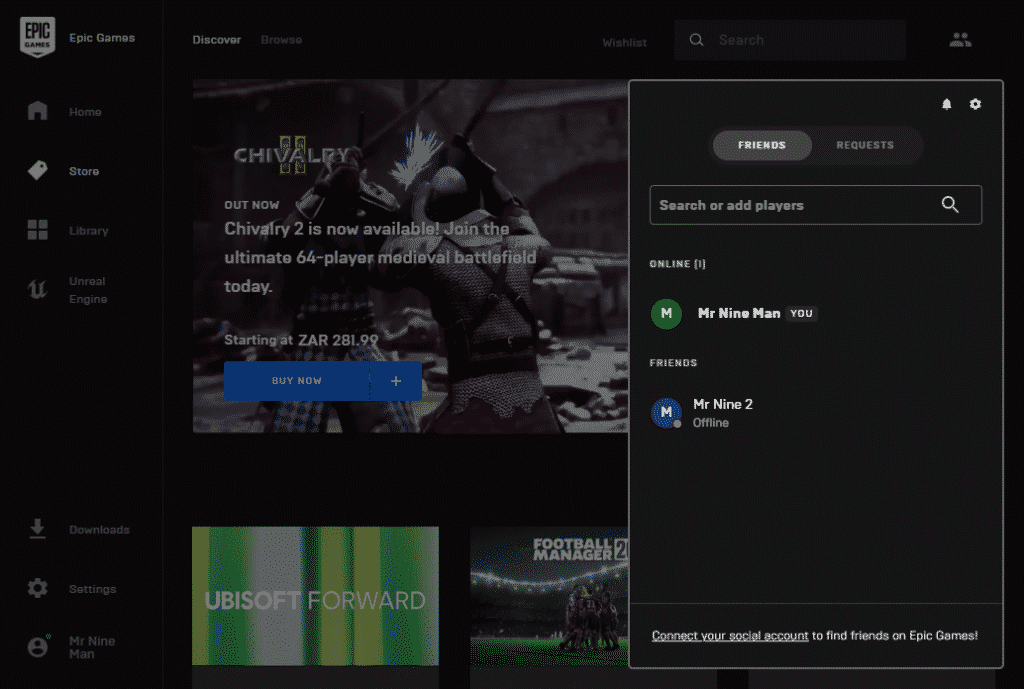The image size is (1024, 689).
Task: Click the Epic Games title text
Action: point(102,38)
